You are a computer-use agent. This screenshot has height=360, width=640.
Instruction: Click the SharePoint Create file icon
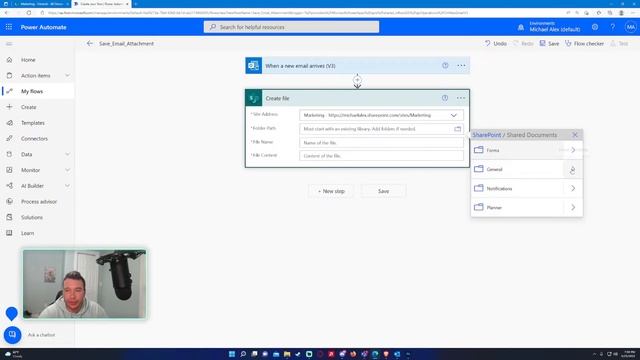pos(253,98)
